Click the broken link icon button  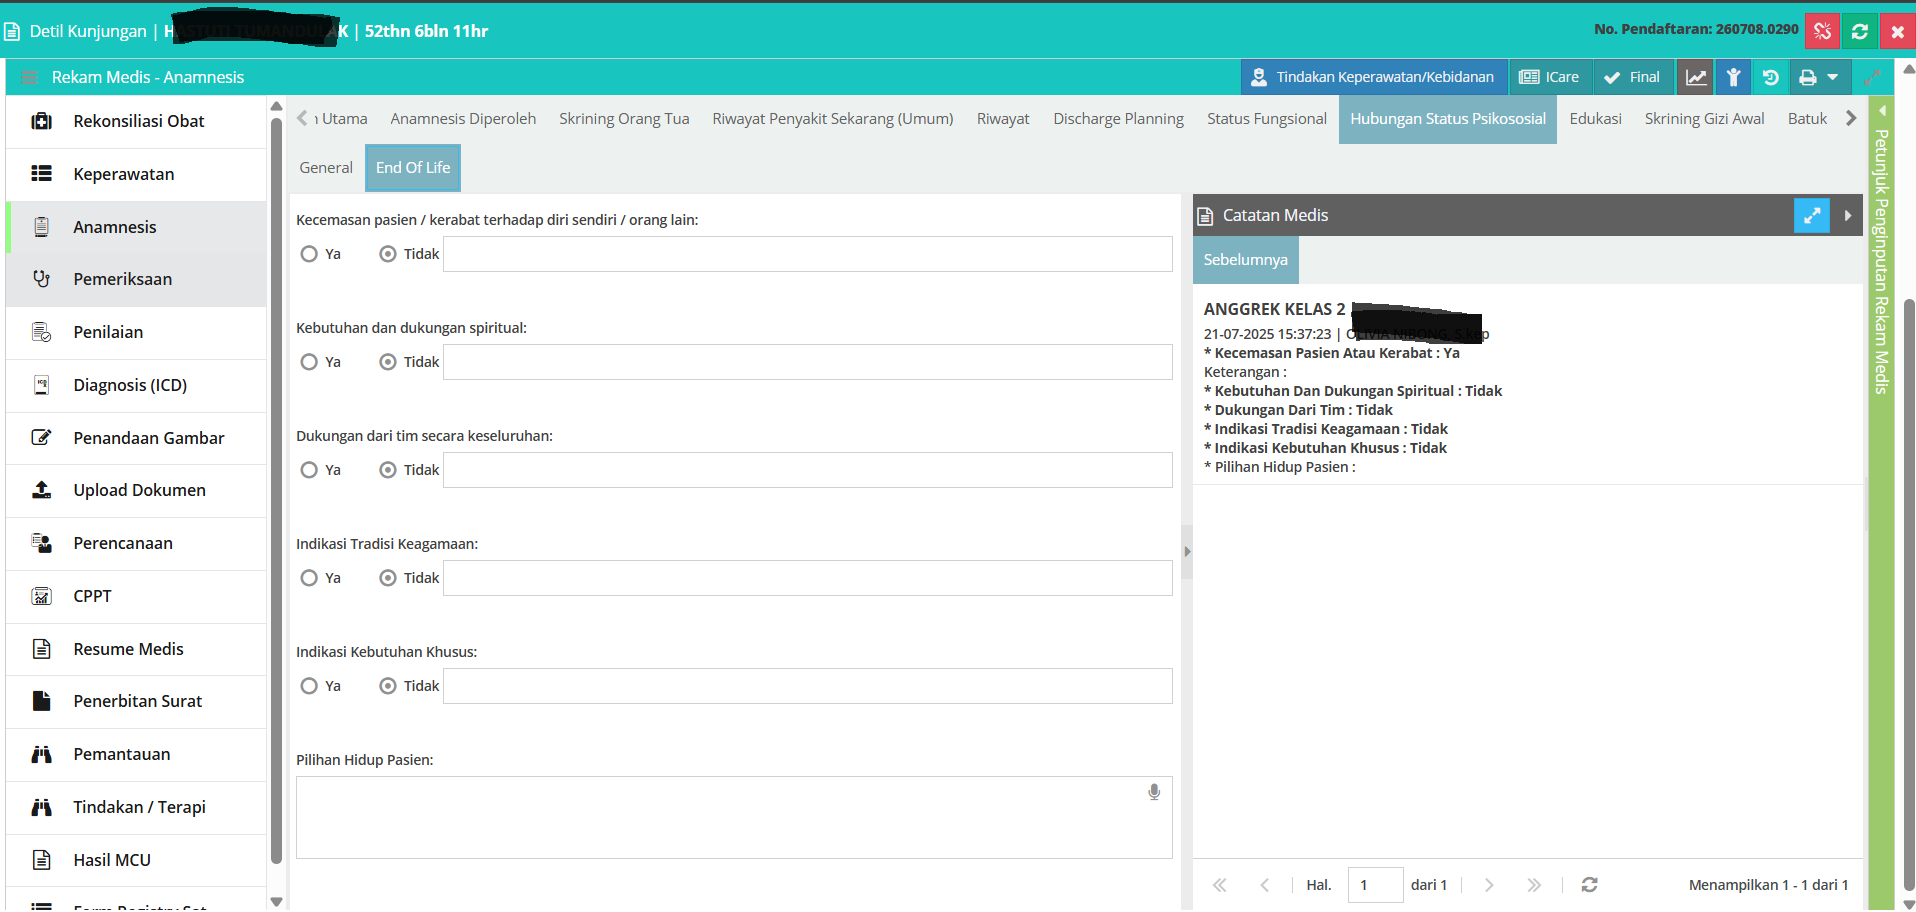click(x=1822, y=31)
